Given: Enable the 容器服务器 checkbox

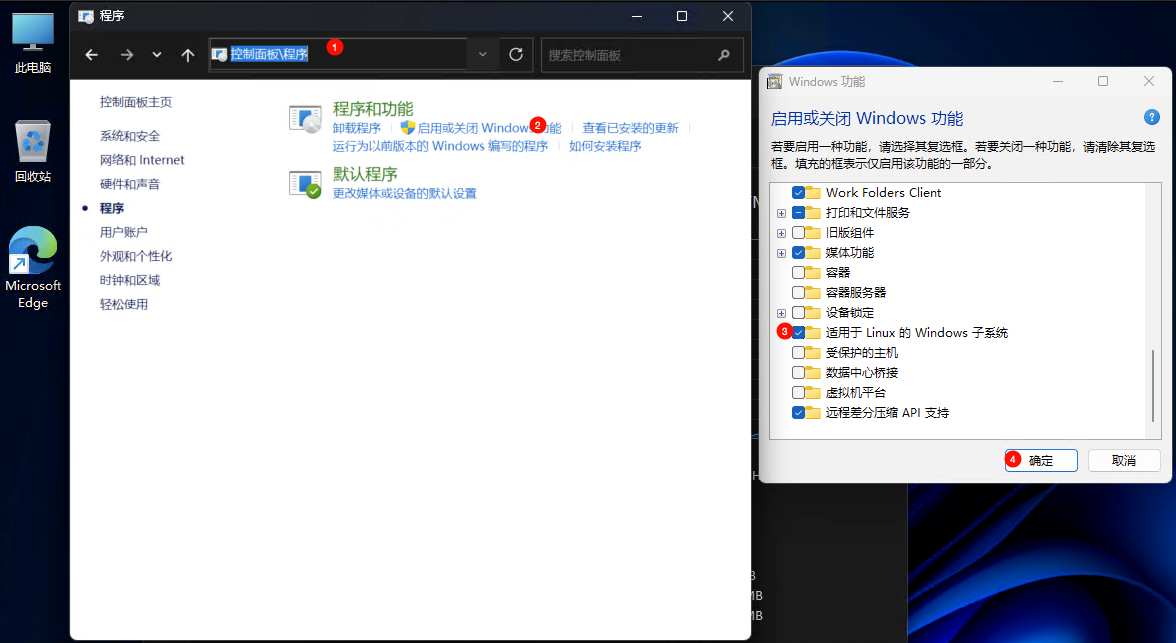Looking at the screenshot, I should click(799, 293).
